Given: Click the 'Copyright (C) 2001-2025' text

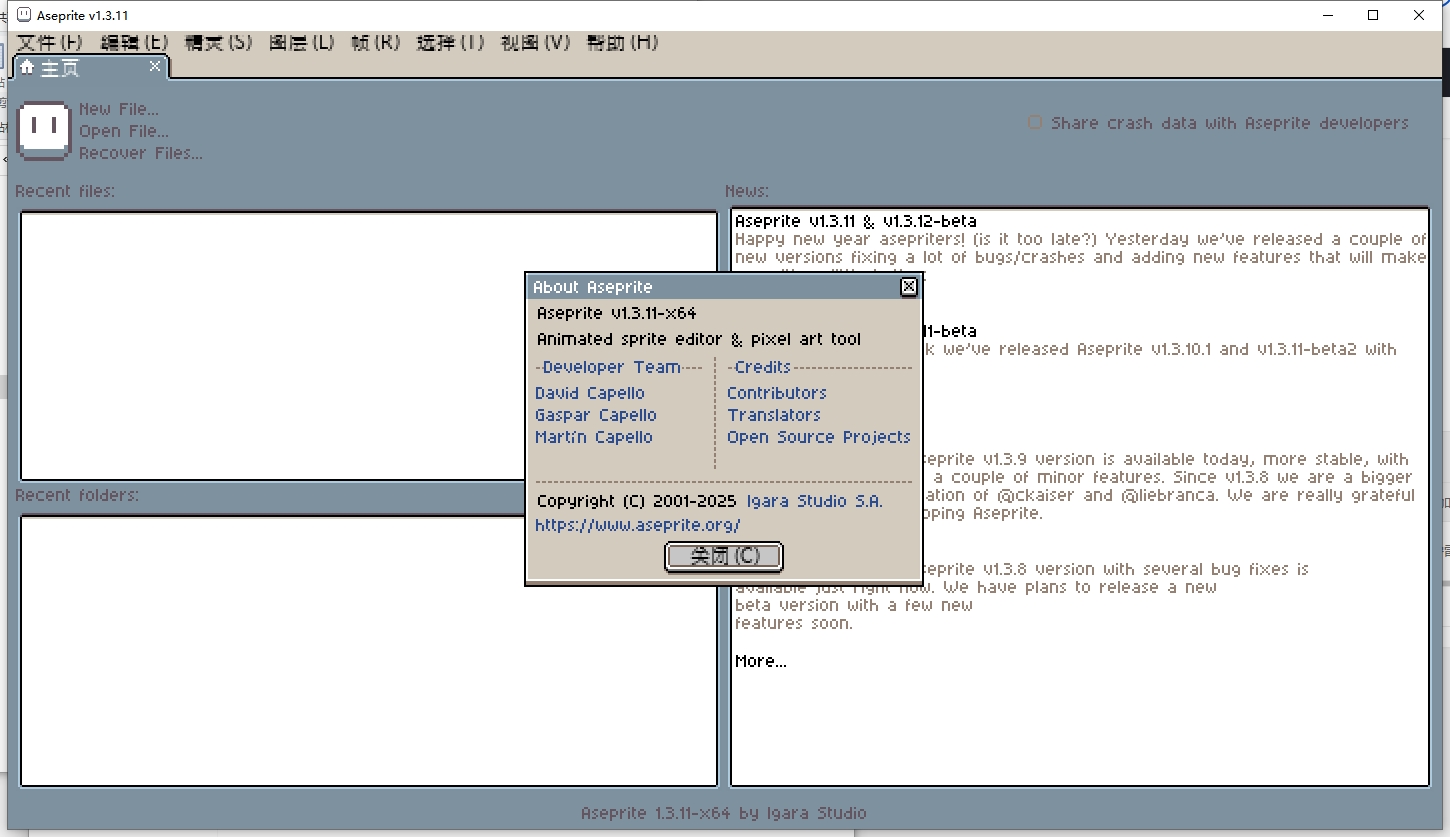Looking at the screenshot, I should click(637, 501).
